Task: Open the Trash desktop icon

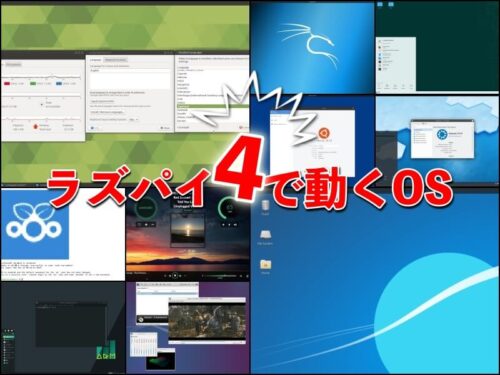Action: [265, 207]
